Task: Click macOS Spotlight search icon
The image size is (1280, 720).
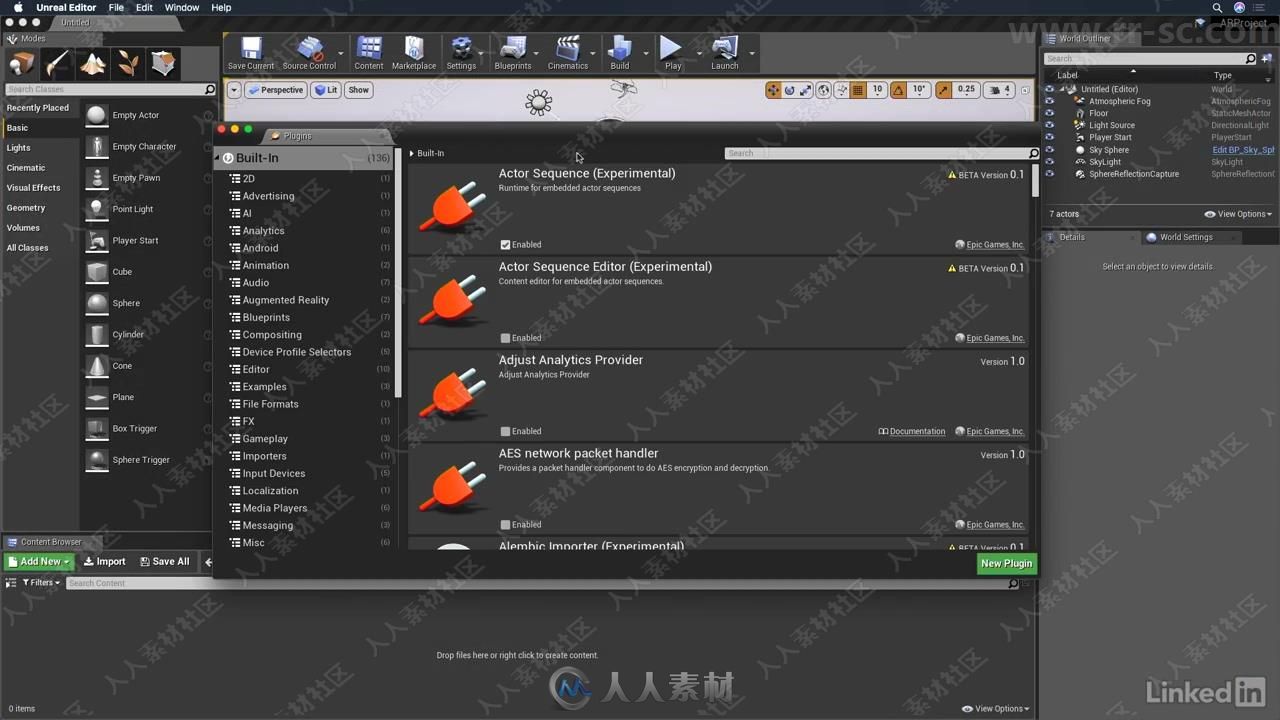Action: point(1217,7)
